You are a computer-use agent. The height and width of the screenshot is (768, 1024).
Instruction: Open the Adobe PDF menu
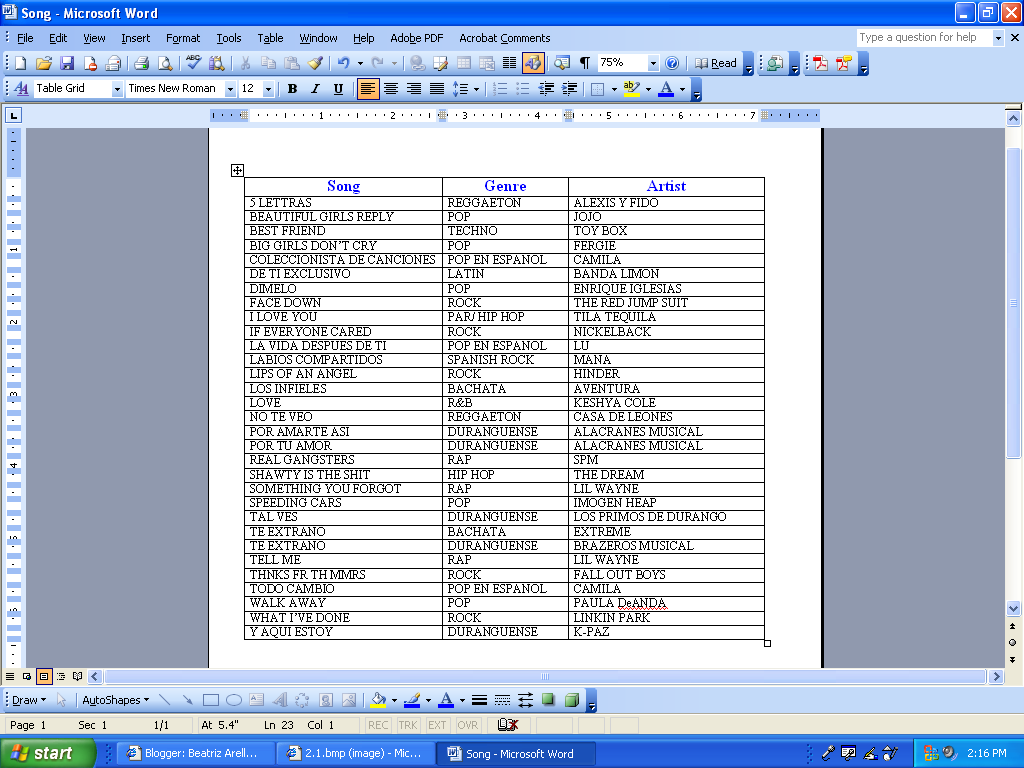(x=416, y=38)
